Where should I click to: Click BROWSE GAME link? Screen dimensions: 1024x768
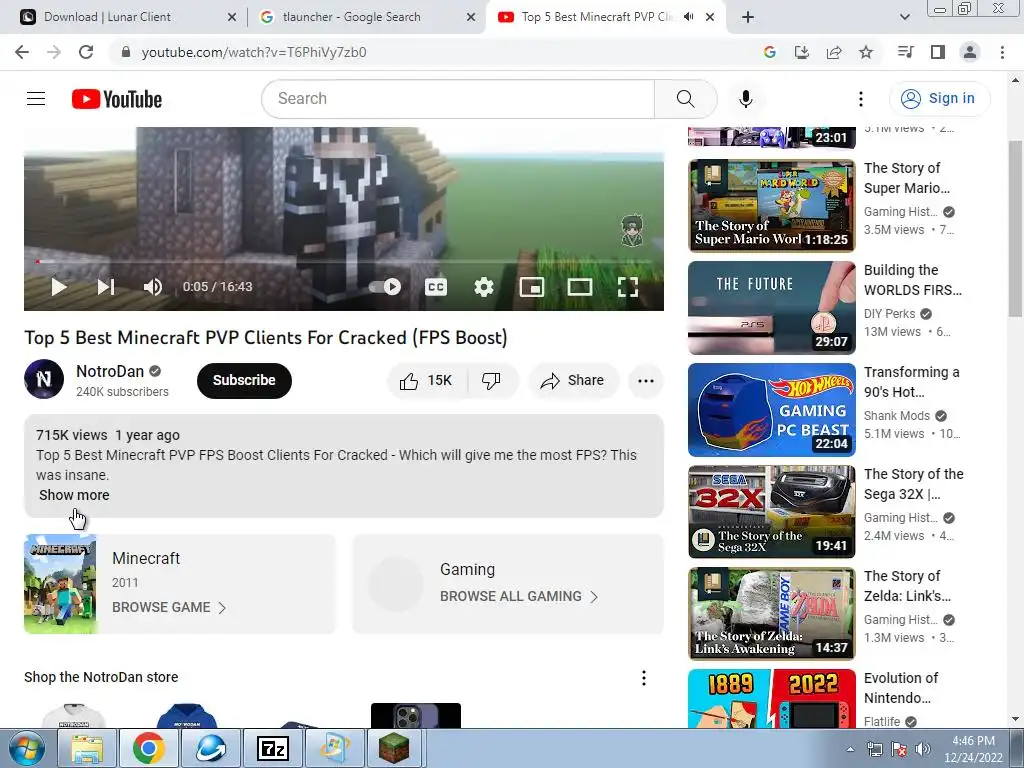point(168,608)
